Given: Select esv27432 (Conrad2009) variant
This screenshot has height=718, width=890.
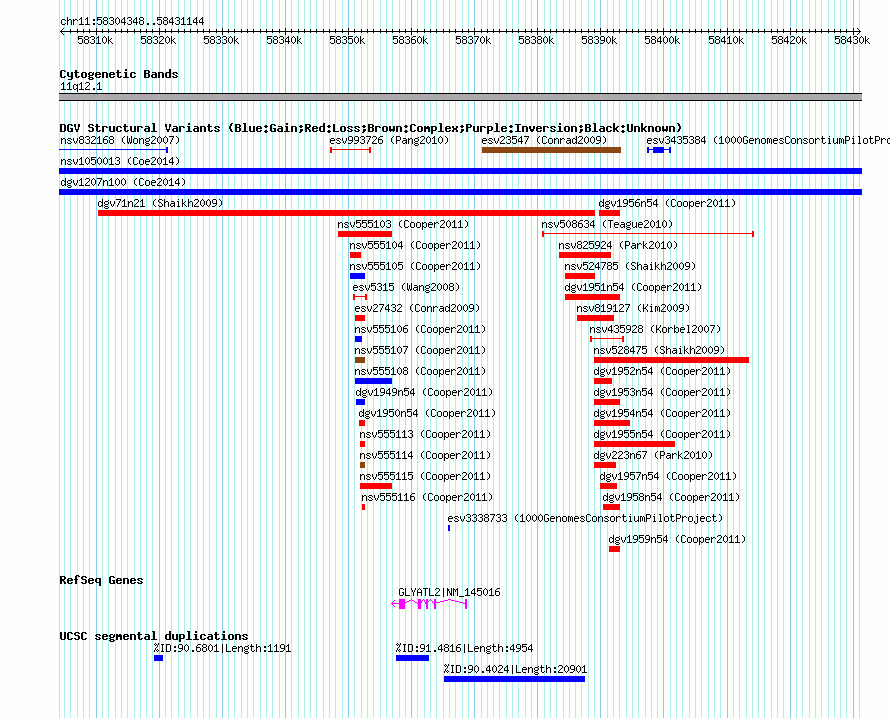Looking at the screenshot, I should click(x=359, y=318).
